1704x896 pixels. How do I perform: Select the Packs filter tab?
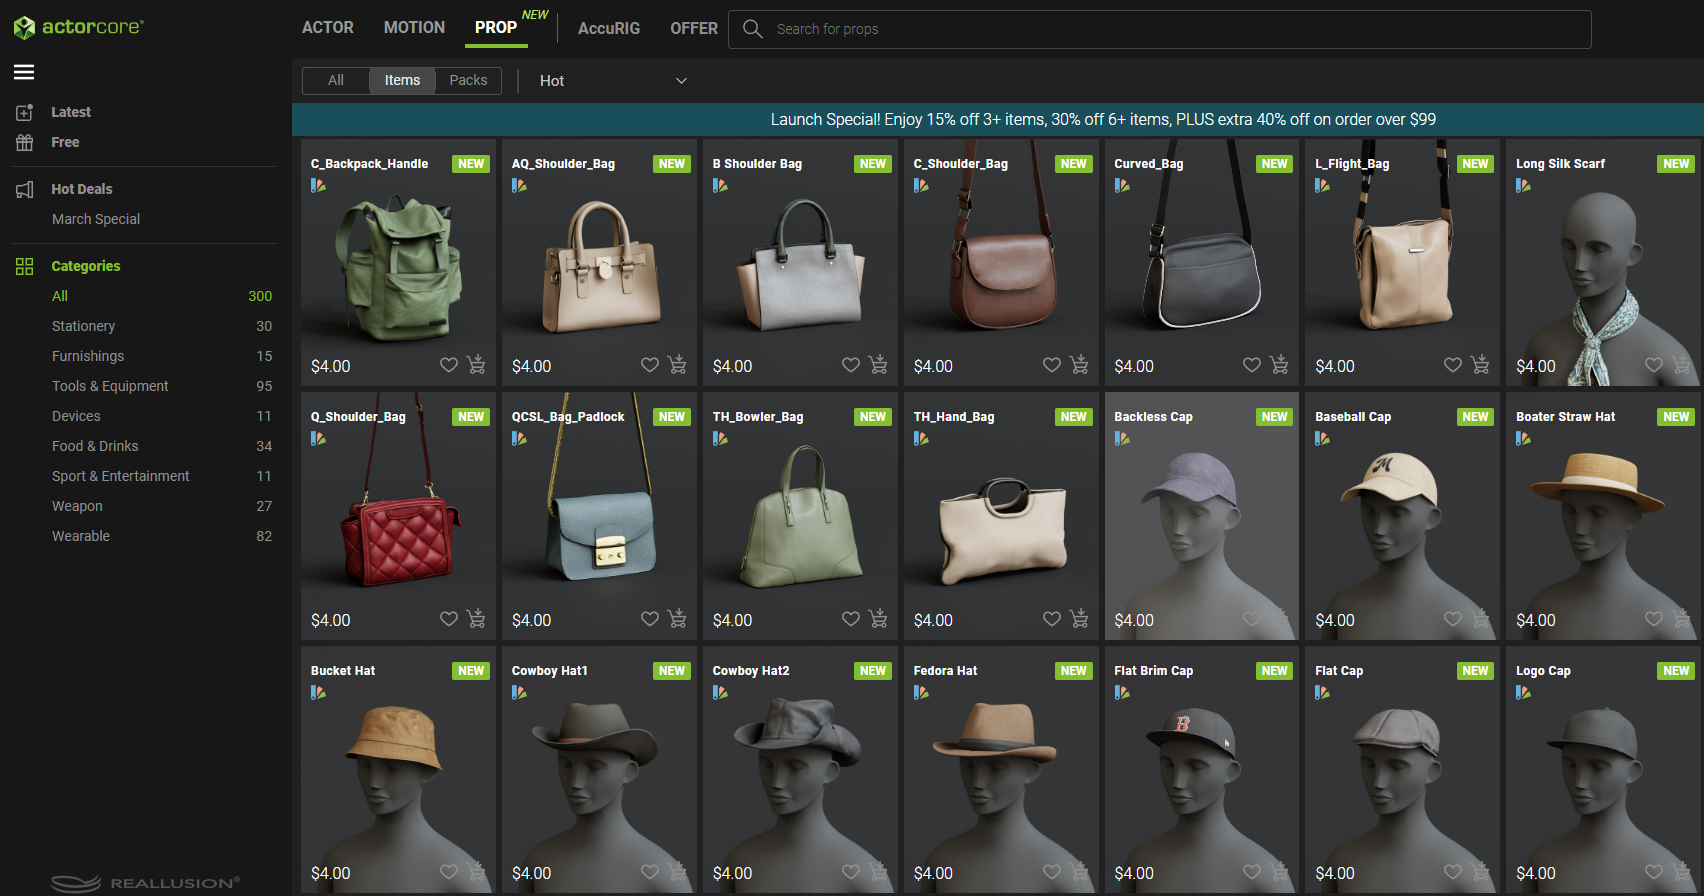pyautogui.click(x=468, y=80)
